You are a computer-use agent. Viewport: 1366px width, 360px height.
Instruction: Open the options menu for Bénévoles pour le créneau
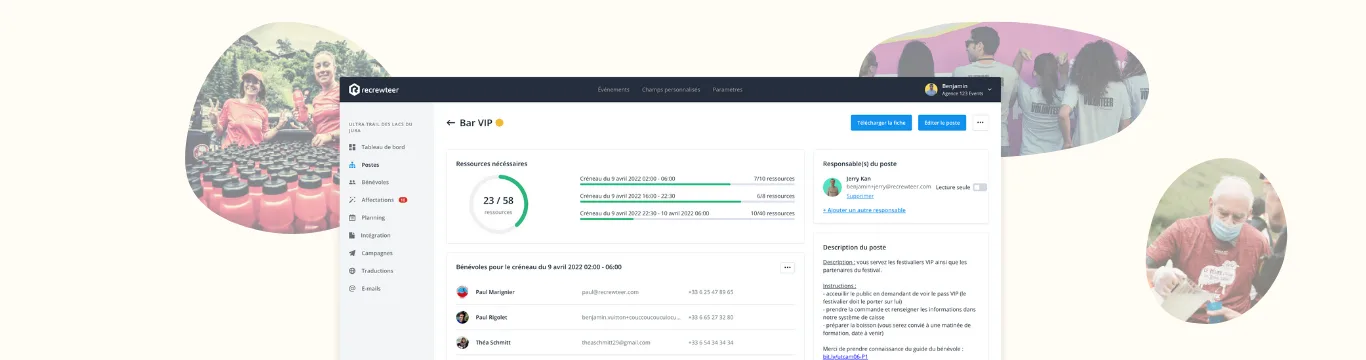pyautogui.click(x=787, y=267)
